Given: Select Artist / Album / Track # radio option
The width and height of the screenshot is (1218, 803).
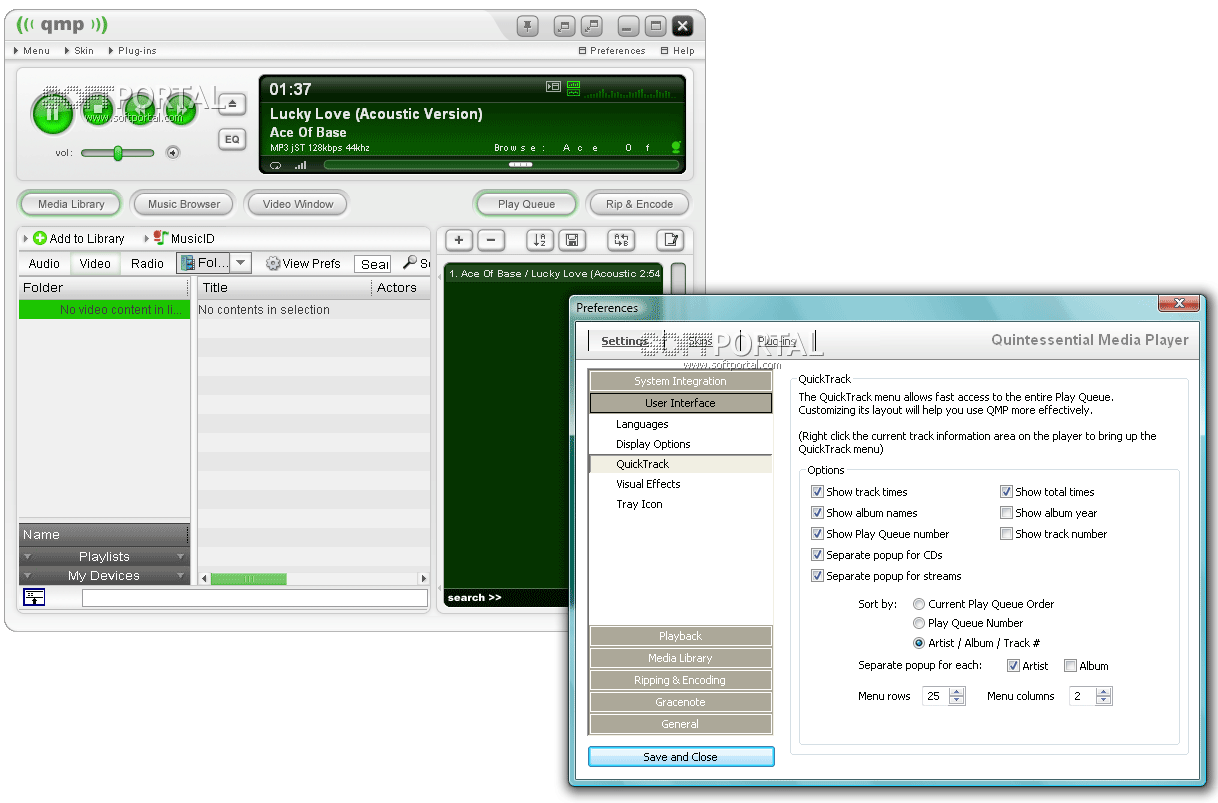Looking at the screenshot, I should coord(919,643).
